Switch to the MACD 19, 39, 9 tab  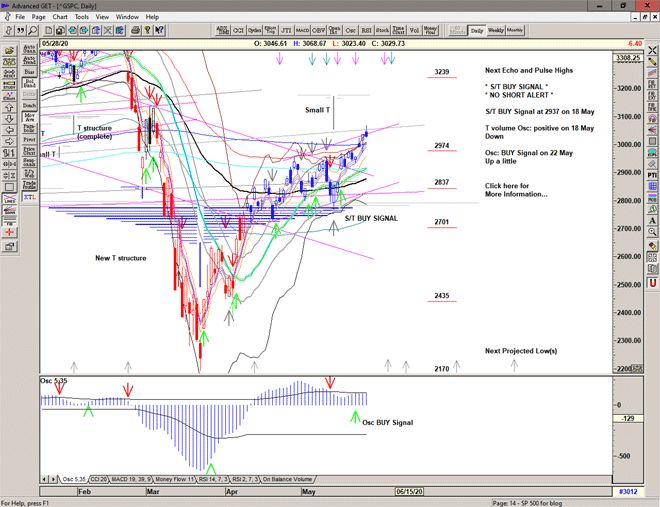[131, 479]
